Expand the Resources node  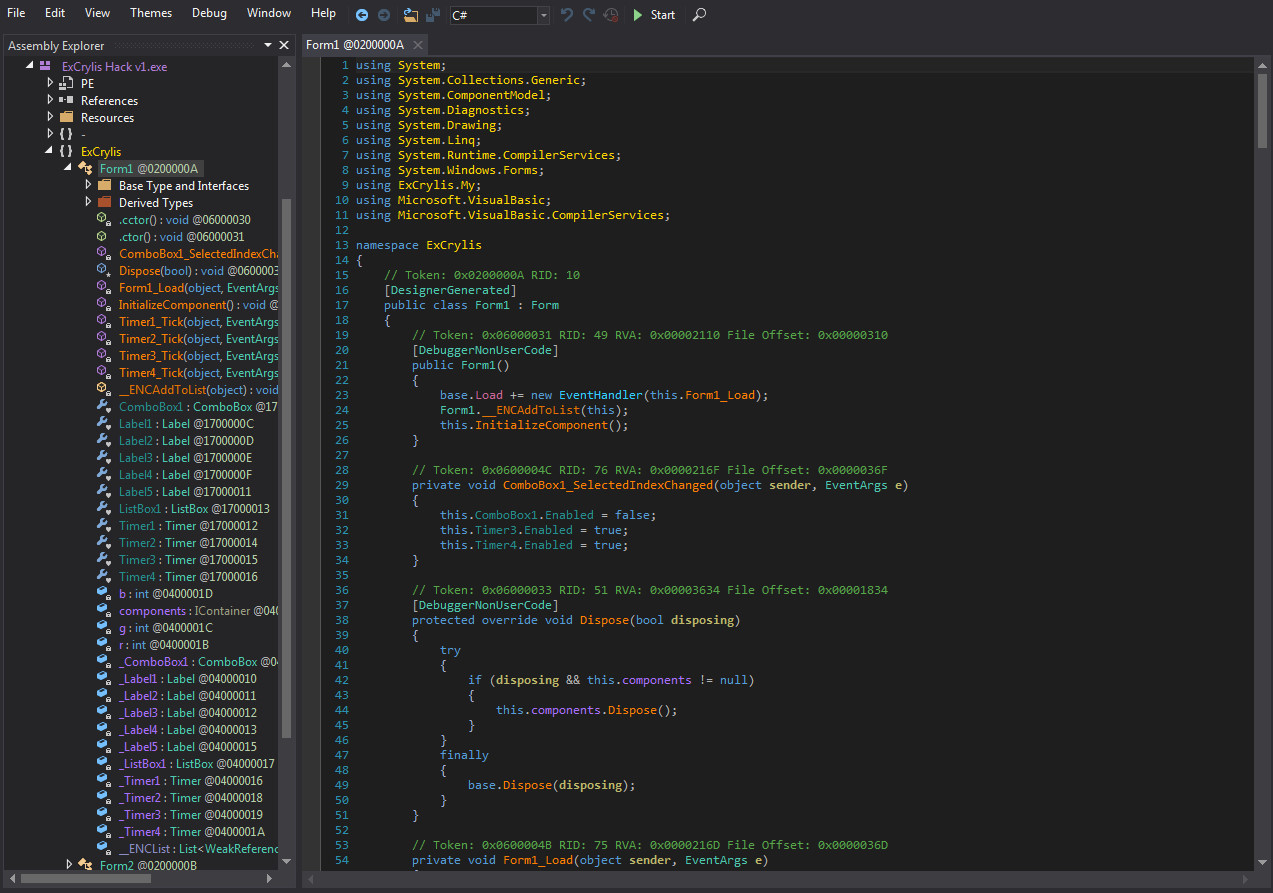click(x=50, y=117)
